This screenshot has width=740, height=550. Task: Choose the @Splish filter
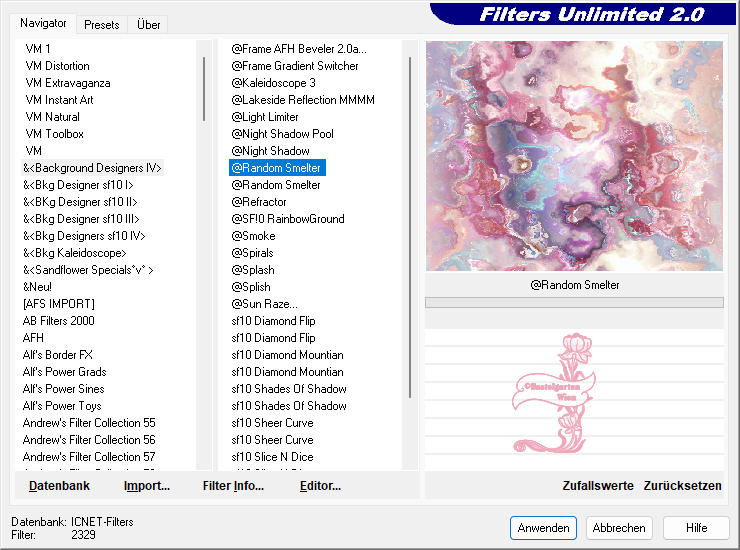pos(251,287)
